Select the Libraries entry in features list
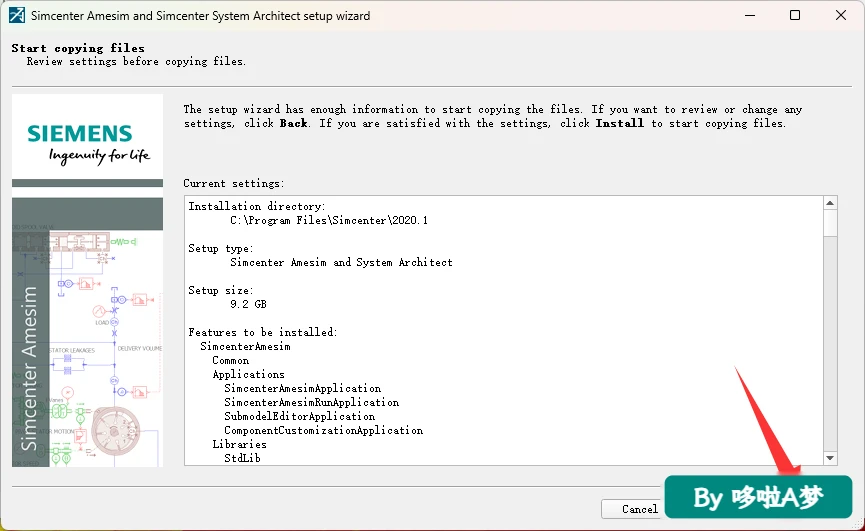This screenshot has height=531, width=865. pyautogui.click(x=239, y=444)
